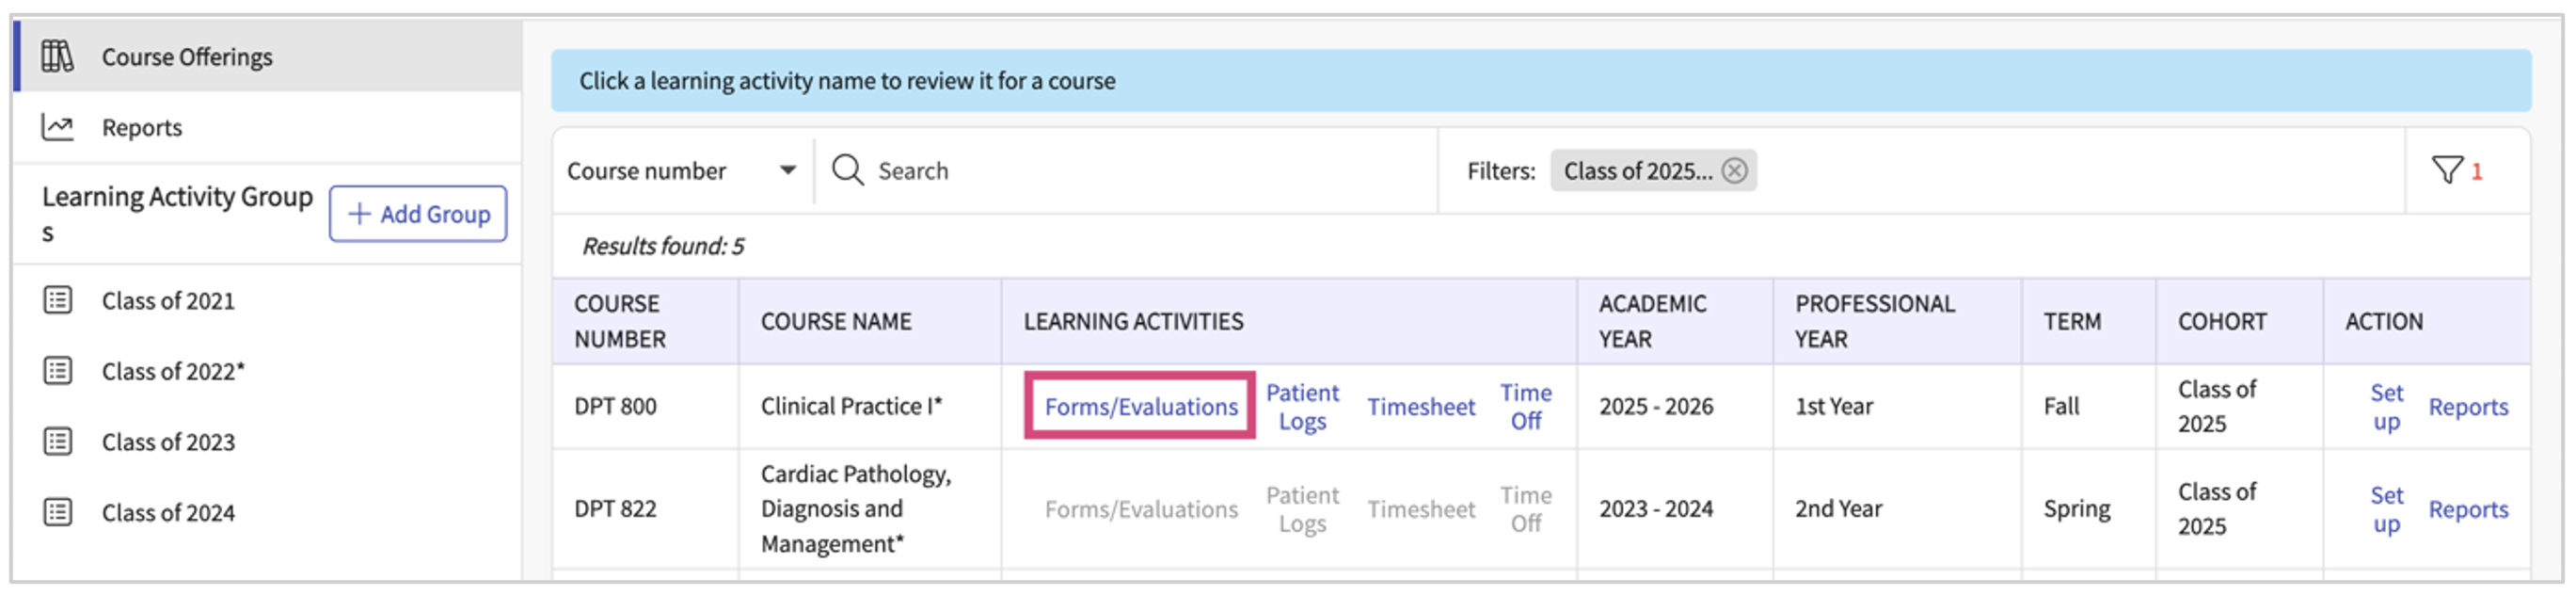The image size is (2576, 595).
Task: Click the magnifying glass search icon
Action: [847, 171]
